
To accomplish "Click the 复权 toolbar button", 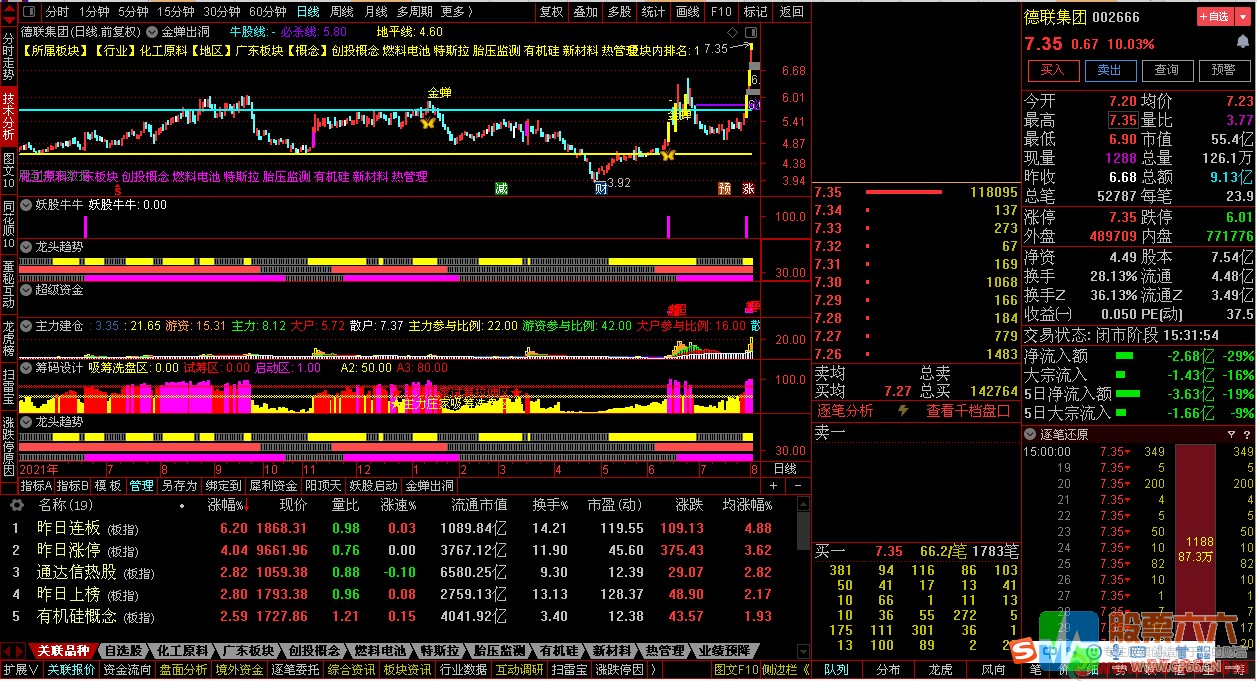I will 551,12.
